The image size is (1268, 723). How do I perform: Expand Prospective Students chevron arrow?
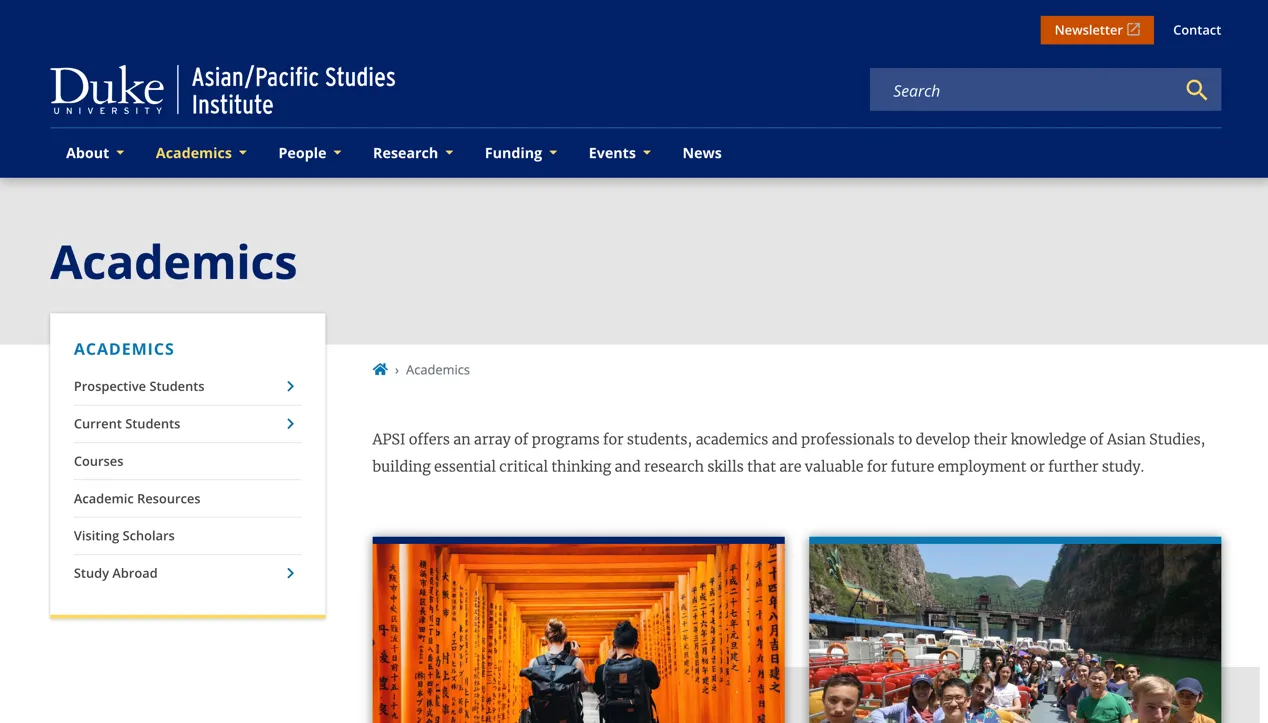(x=290, y=386)
